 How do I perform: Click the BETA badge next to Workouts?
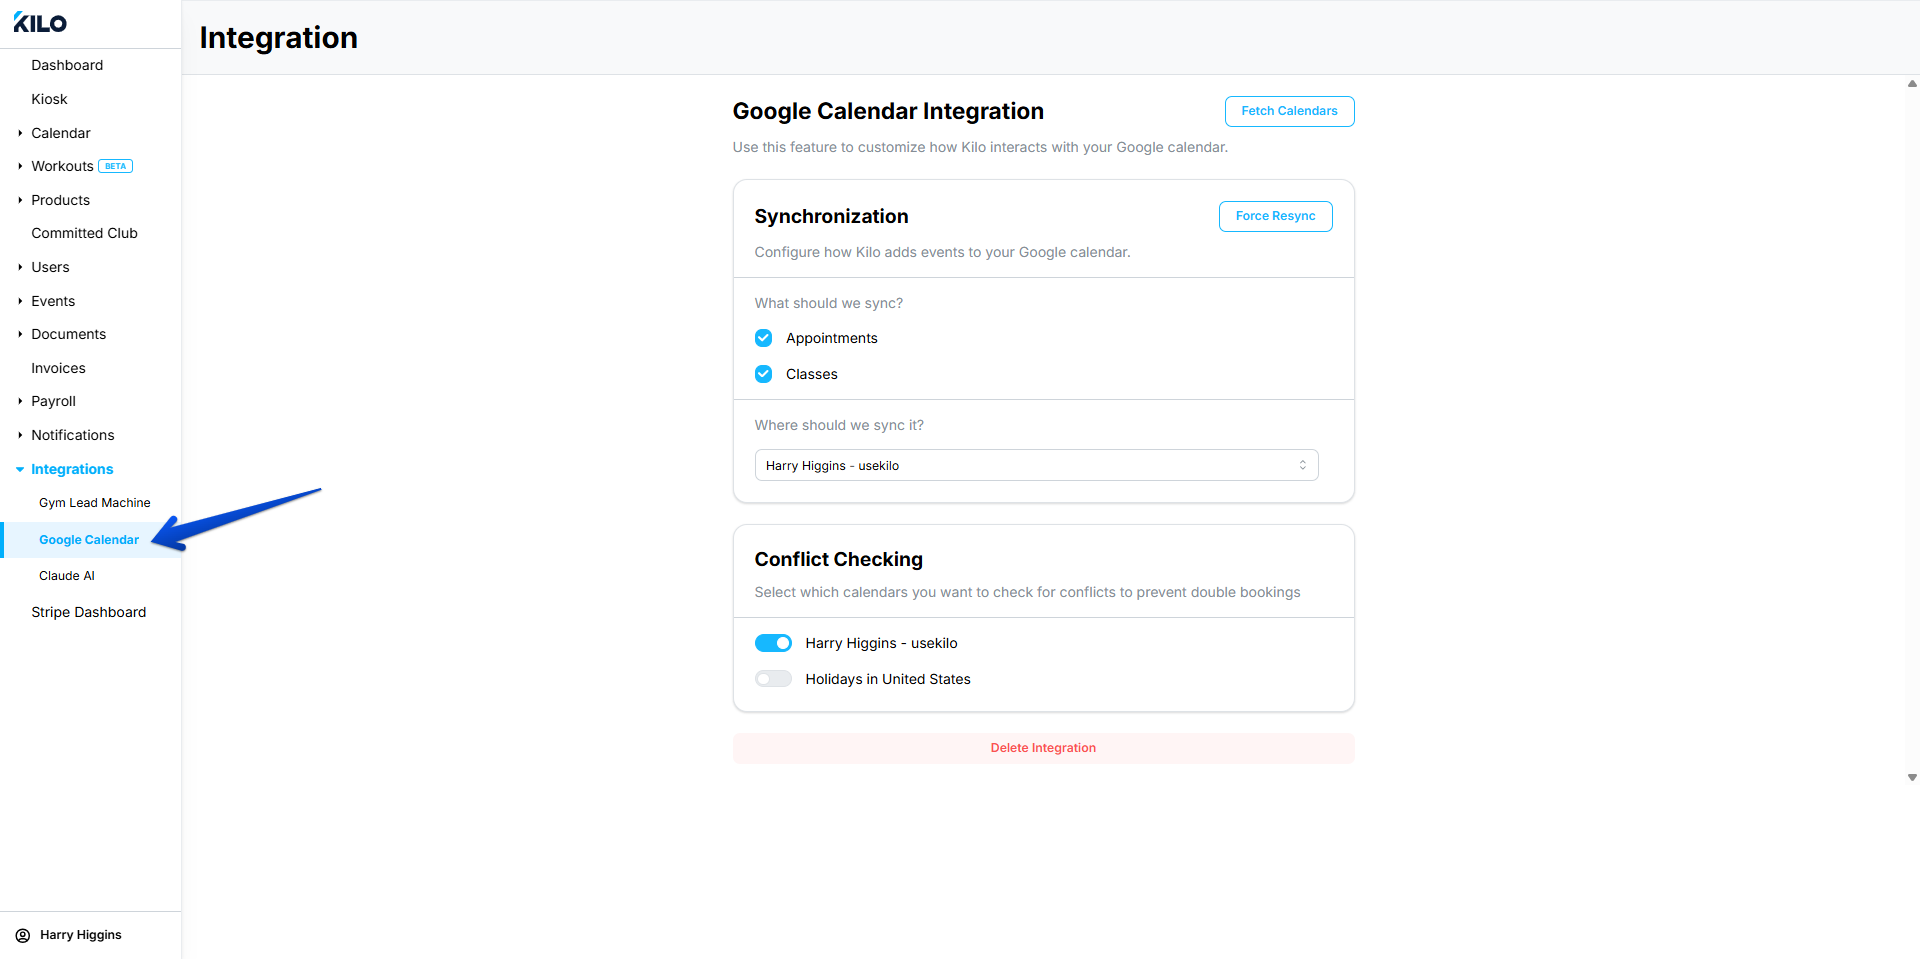click(x=116, y=167)
